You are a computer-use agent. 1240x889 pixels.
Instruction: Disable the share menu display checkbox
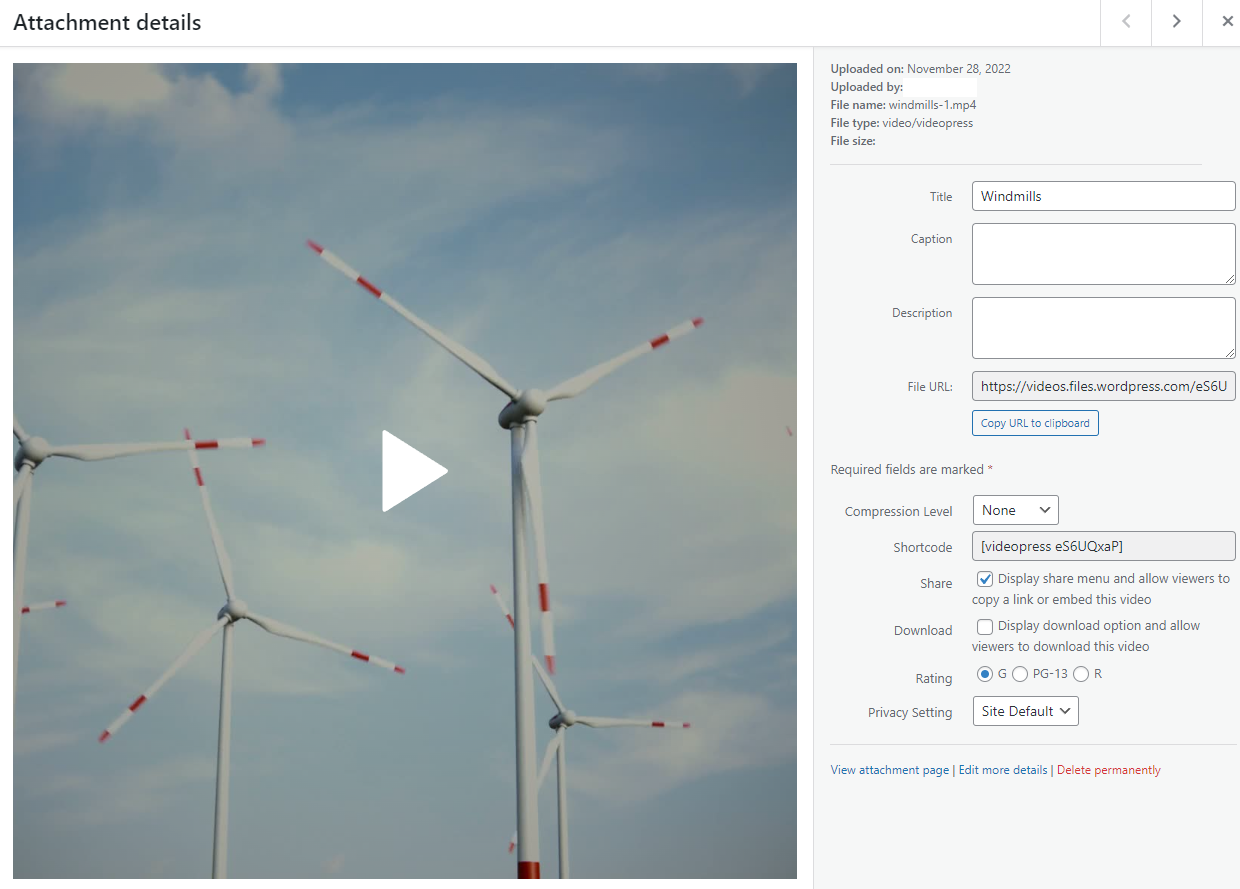[x=985, y=578]
